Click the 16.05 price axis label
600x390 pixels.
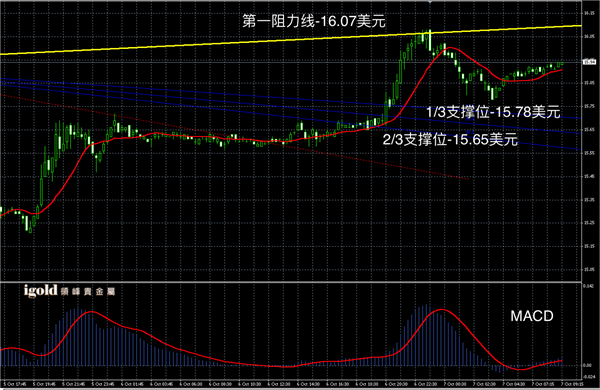click(589, 37)
